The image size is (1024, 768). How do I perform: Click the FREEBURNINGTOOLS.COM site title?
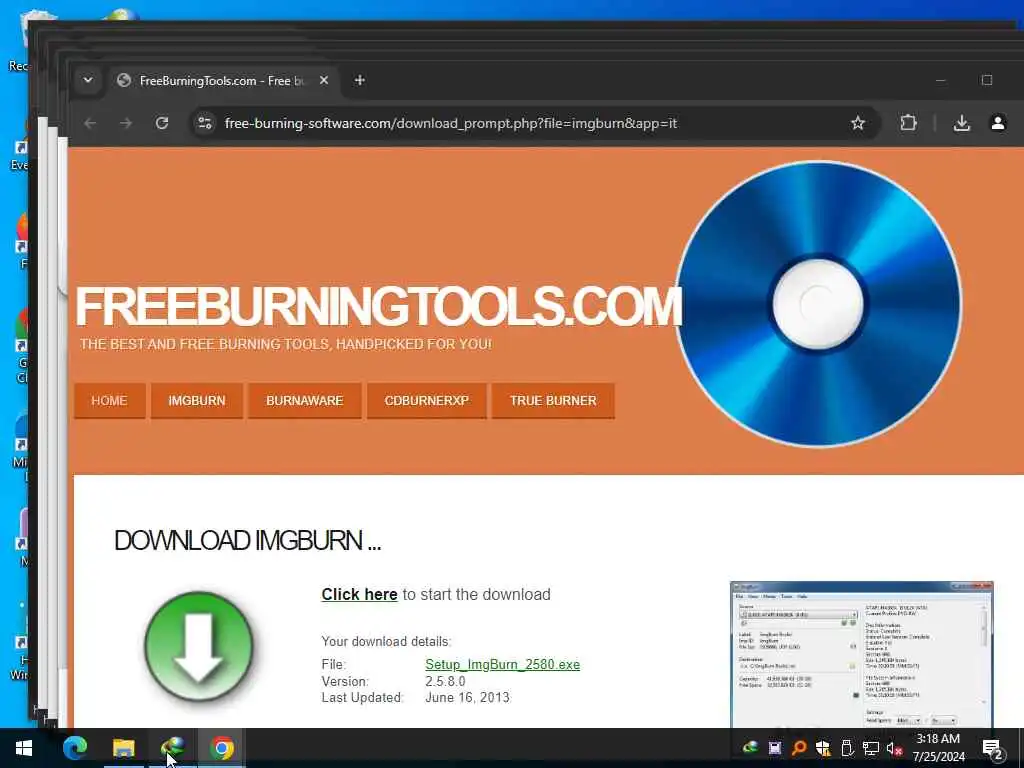click(x=378, y=306)
